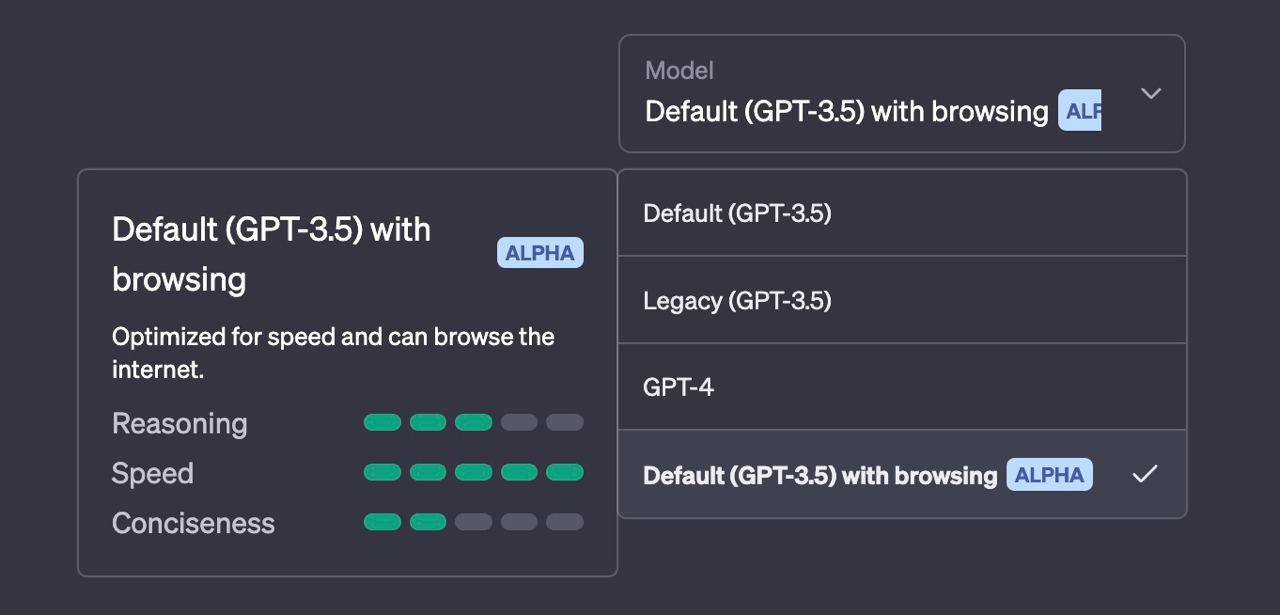Click the 'Model' caption above selected value
Viewport: 1280px width, 615px height.
[679, 70]
